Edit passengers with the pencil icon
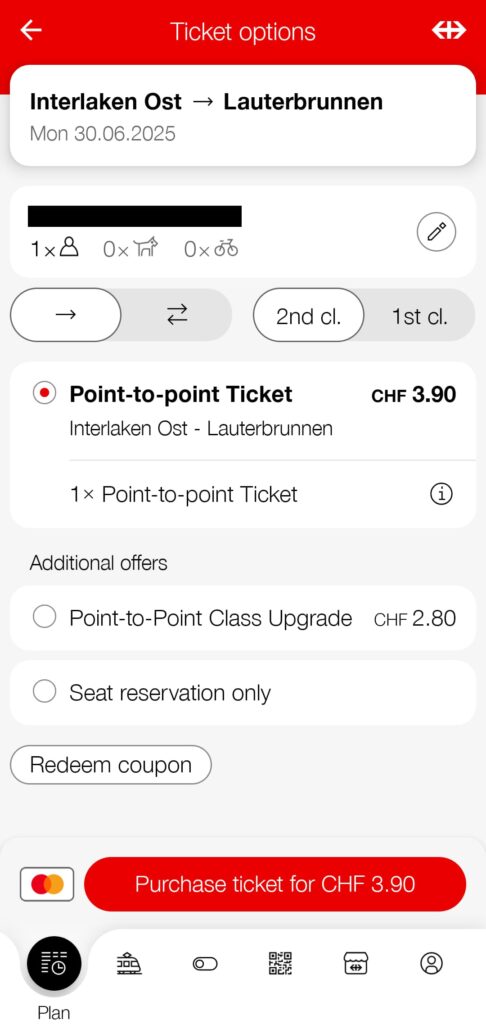 (436, 232)
